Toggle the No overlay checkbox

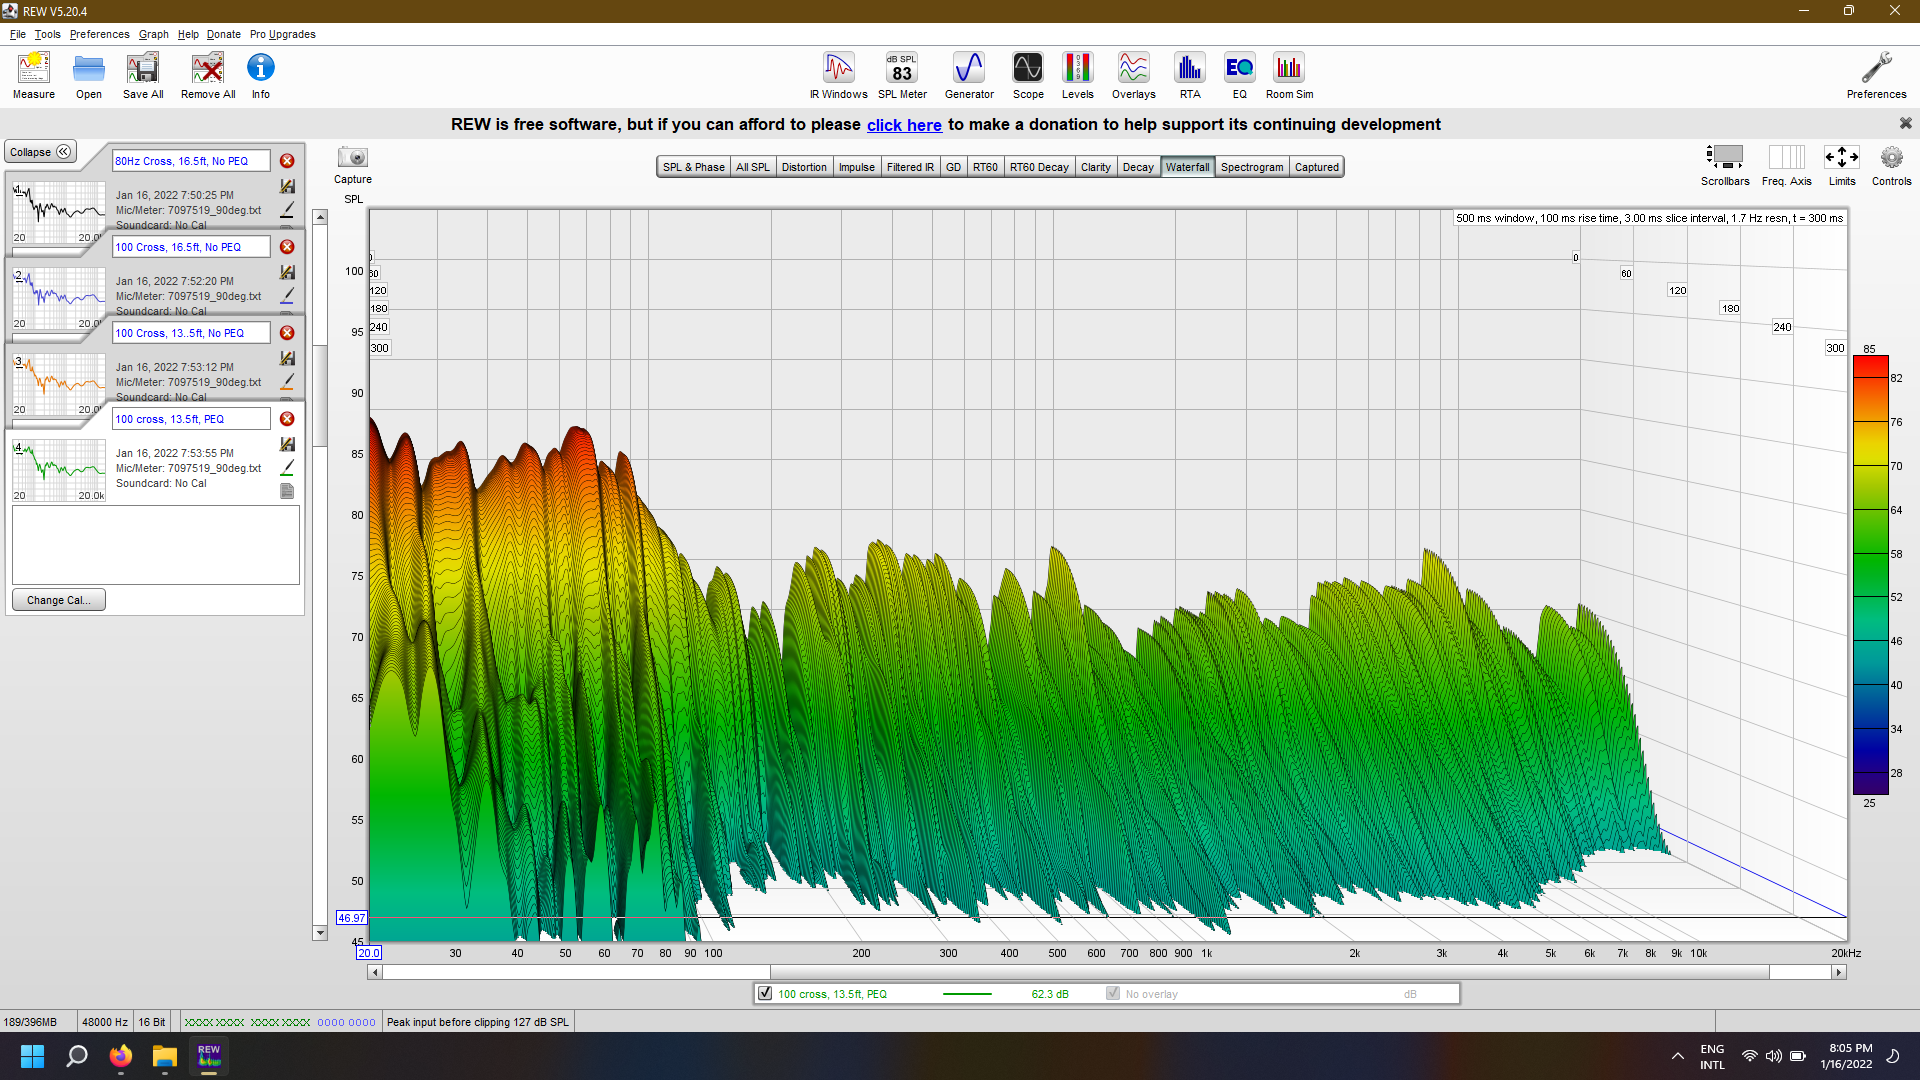pyautogui.click(x=1112, y=993)
